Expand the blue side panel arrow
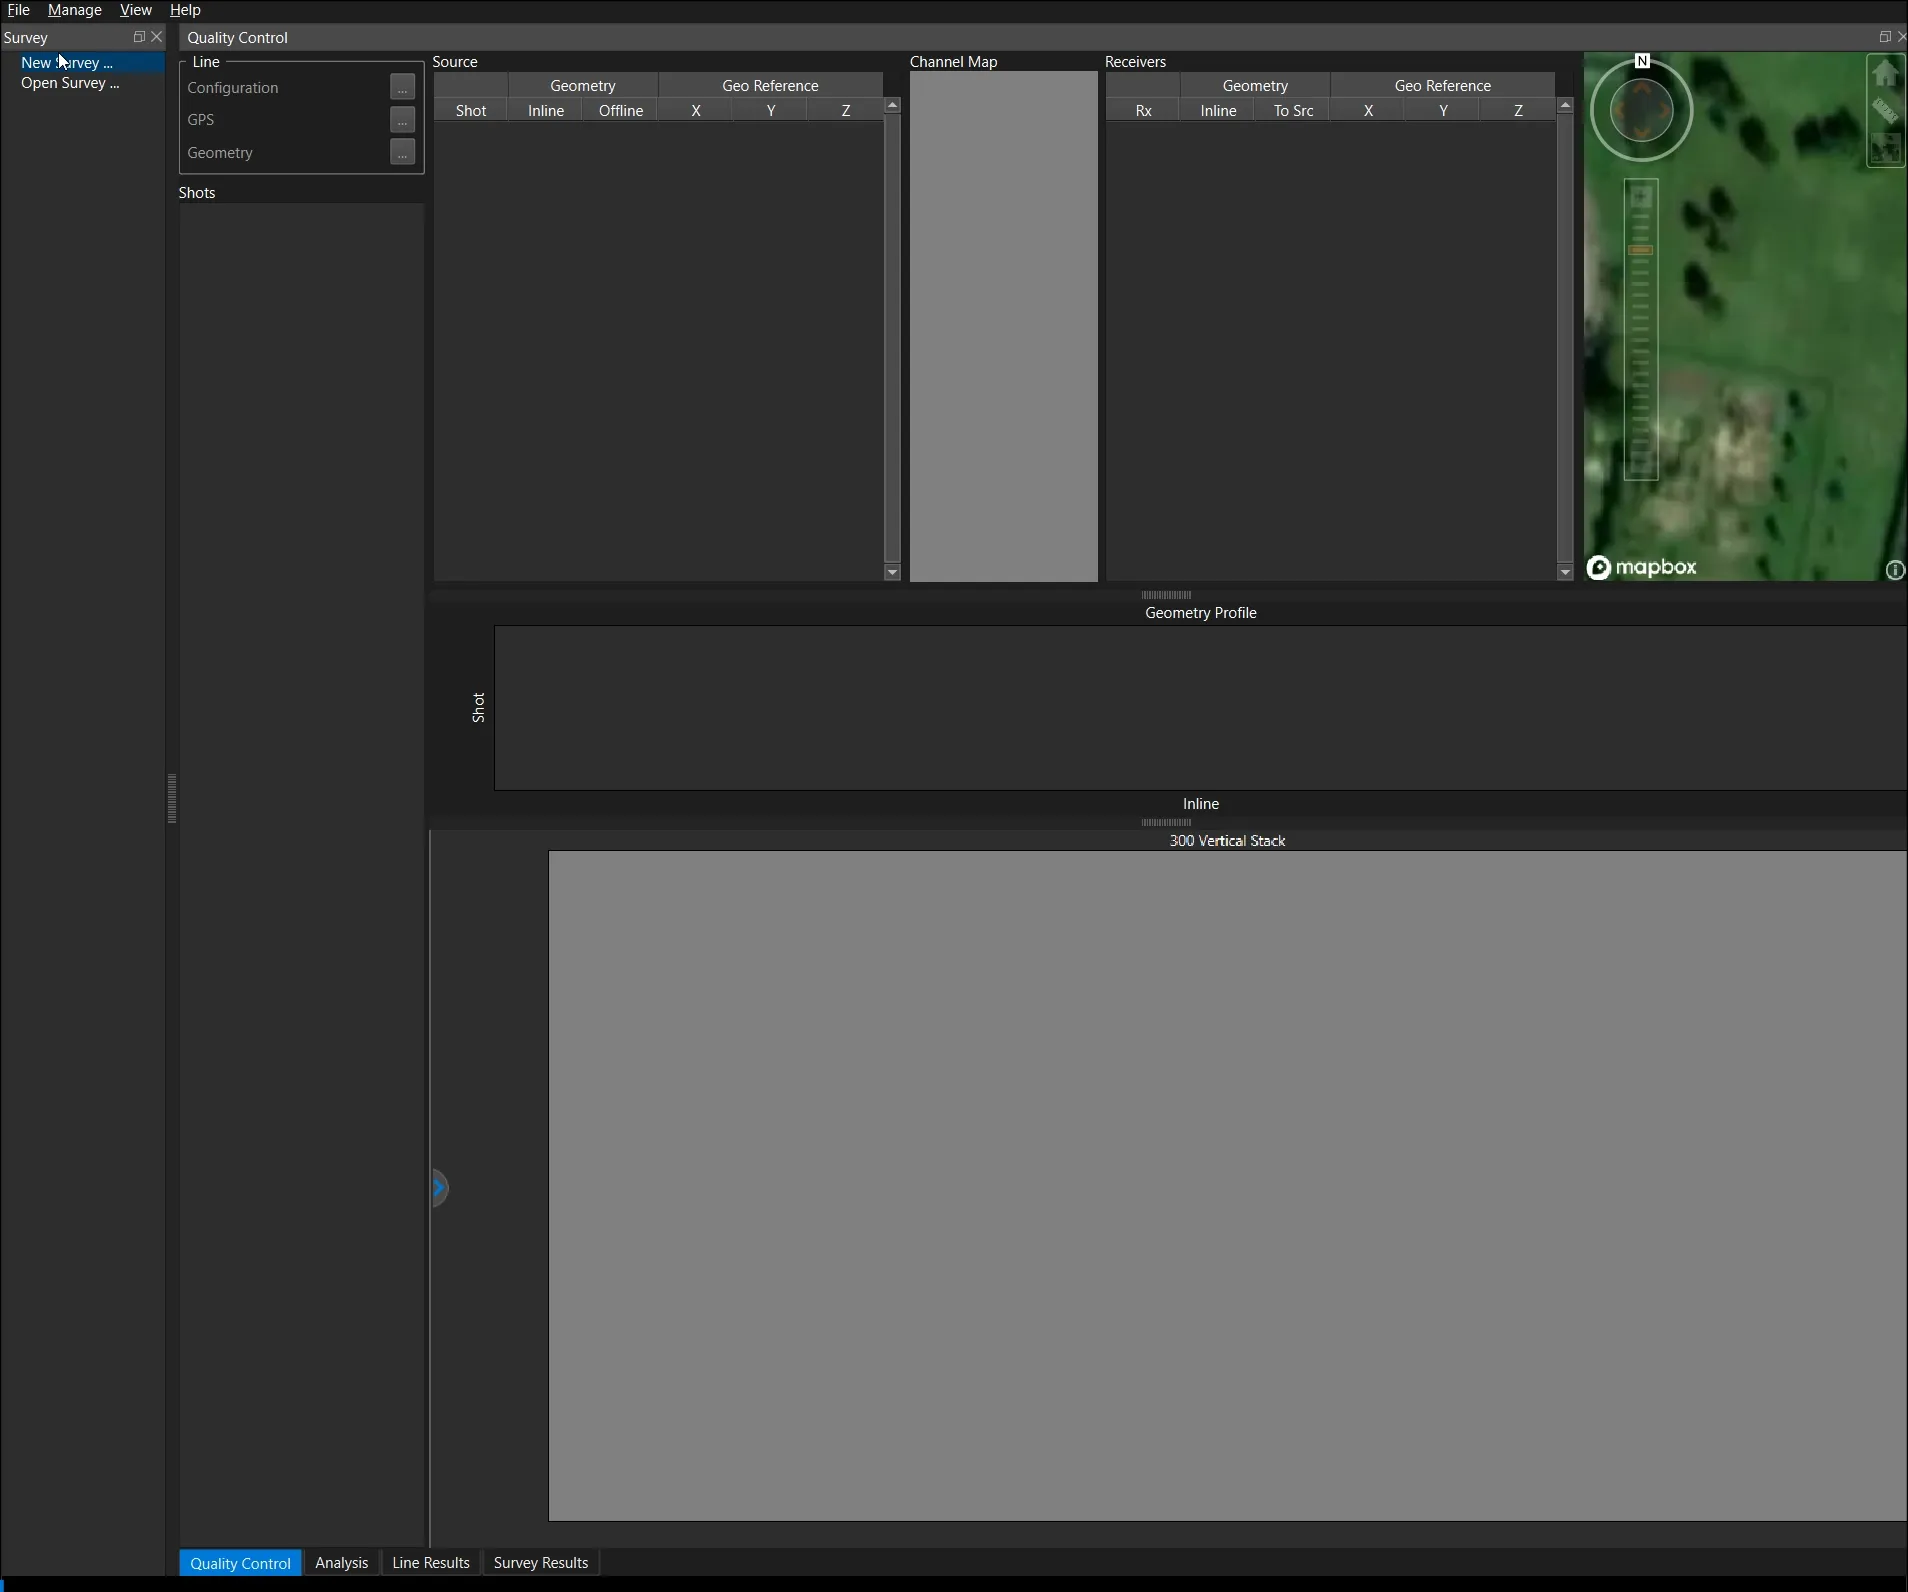This screenshot has height=1592, width=1908. 440,1188
